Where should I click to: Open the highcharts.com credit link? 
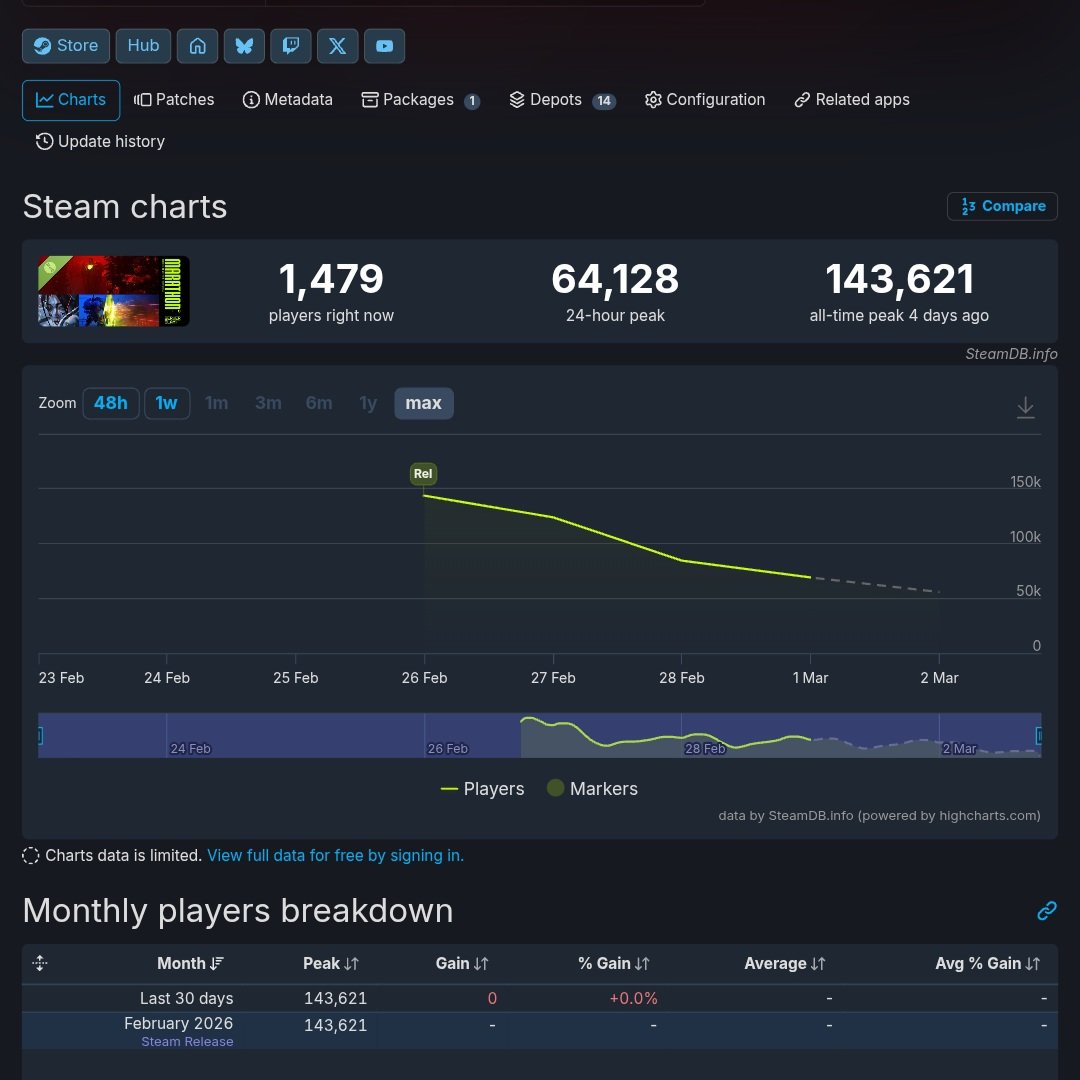click(880, 816)
